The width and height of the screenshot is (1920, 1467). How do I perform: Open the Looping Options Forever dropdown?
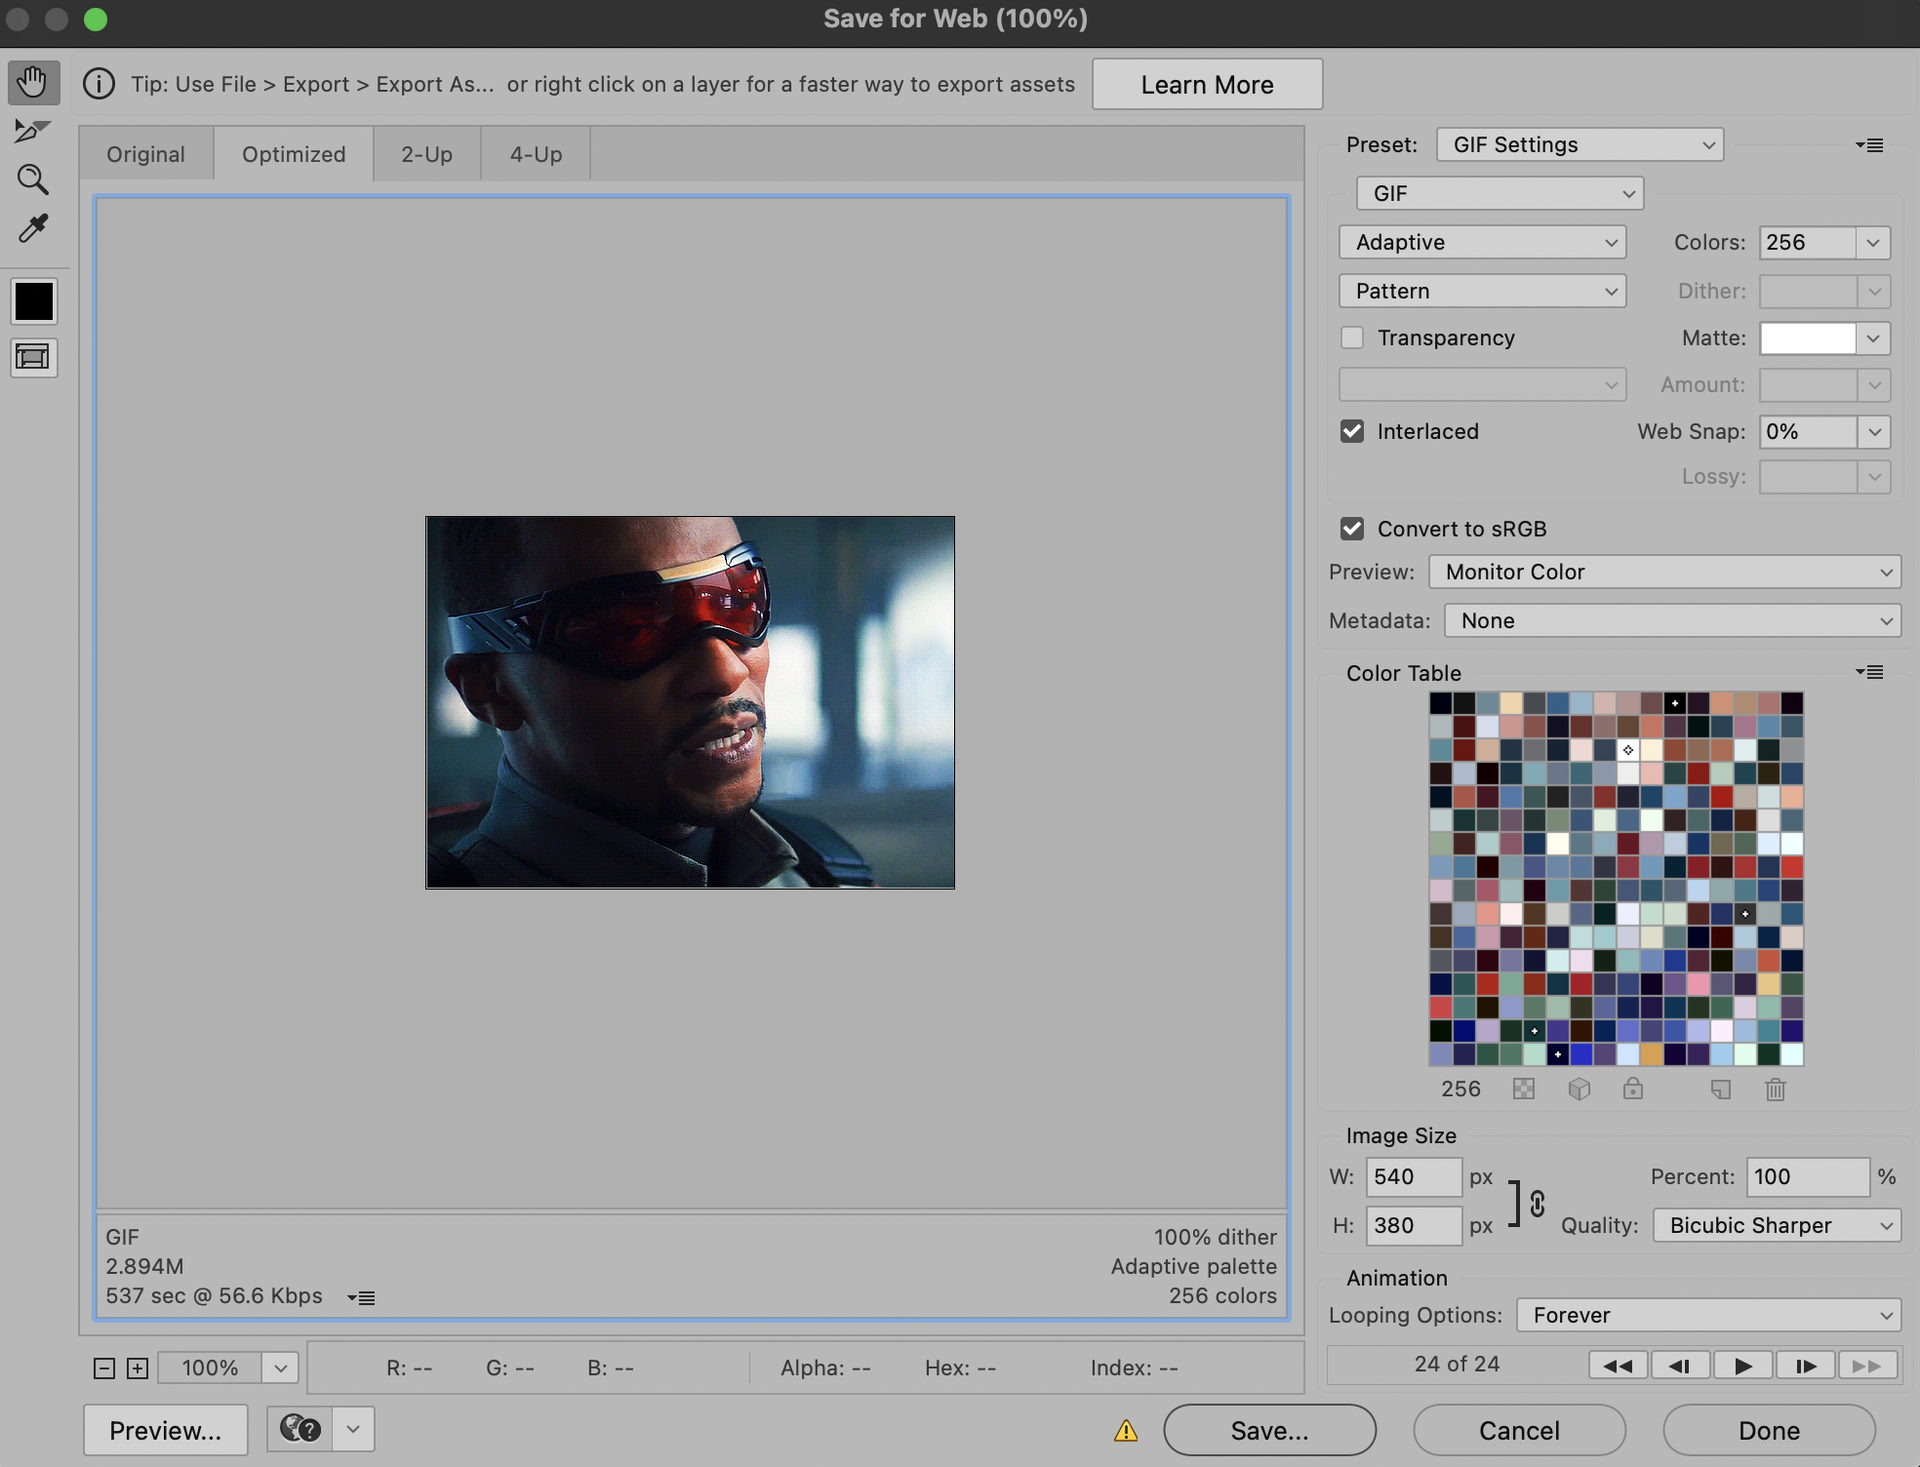[x=1709, y=1315]
